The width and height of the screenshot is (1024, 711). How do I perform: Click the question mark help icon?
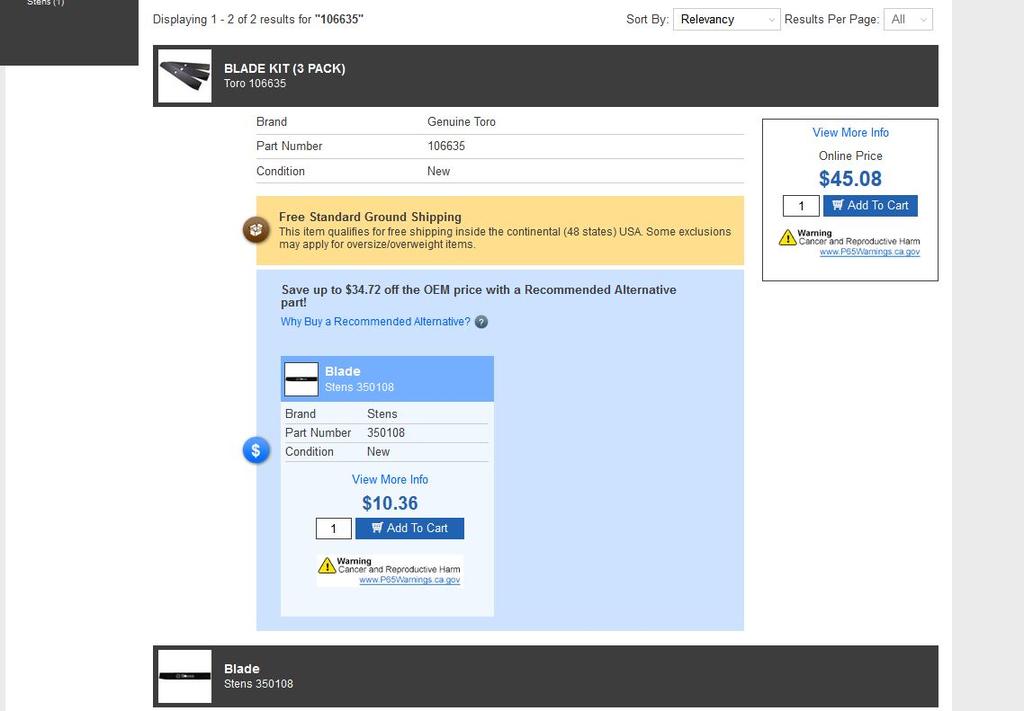point(481,322)
